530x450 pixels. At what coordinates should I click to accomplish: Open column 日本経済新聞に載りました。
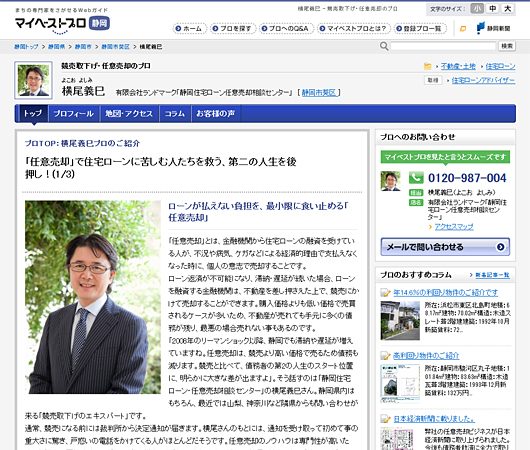(434, 419)
